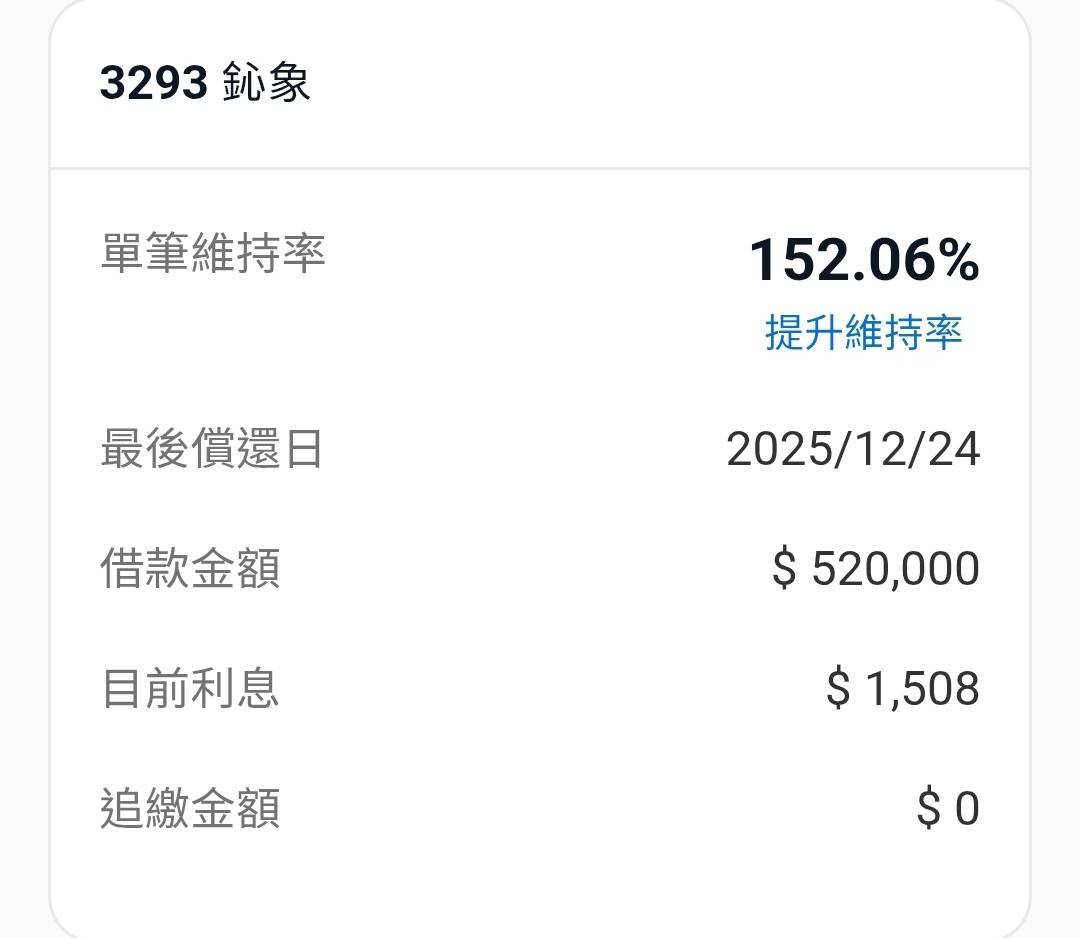Select the 追繳金額 label

[x=190, y=807]
